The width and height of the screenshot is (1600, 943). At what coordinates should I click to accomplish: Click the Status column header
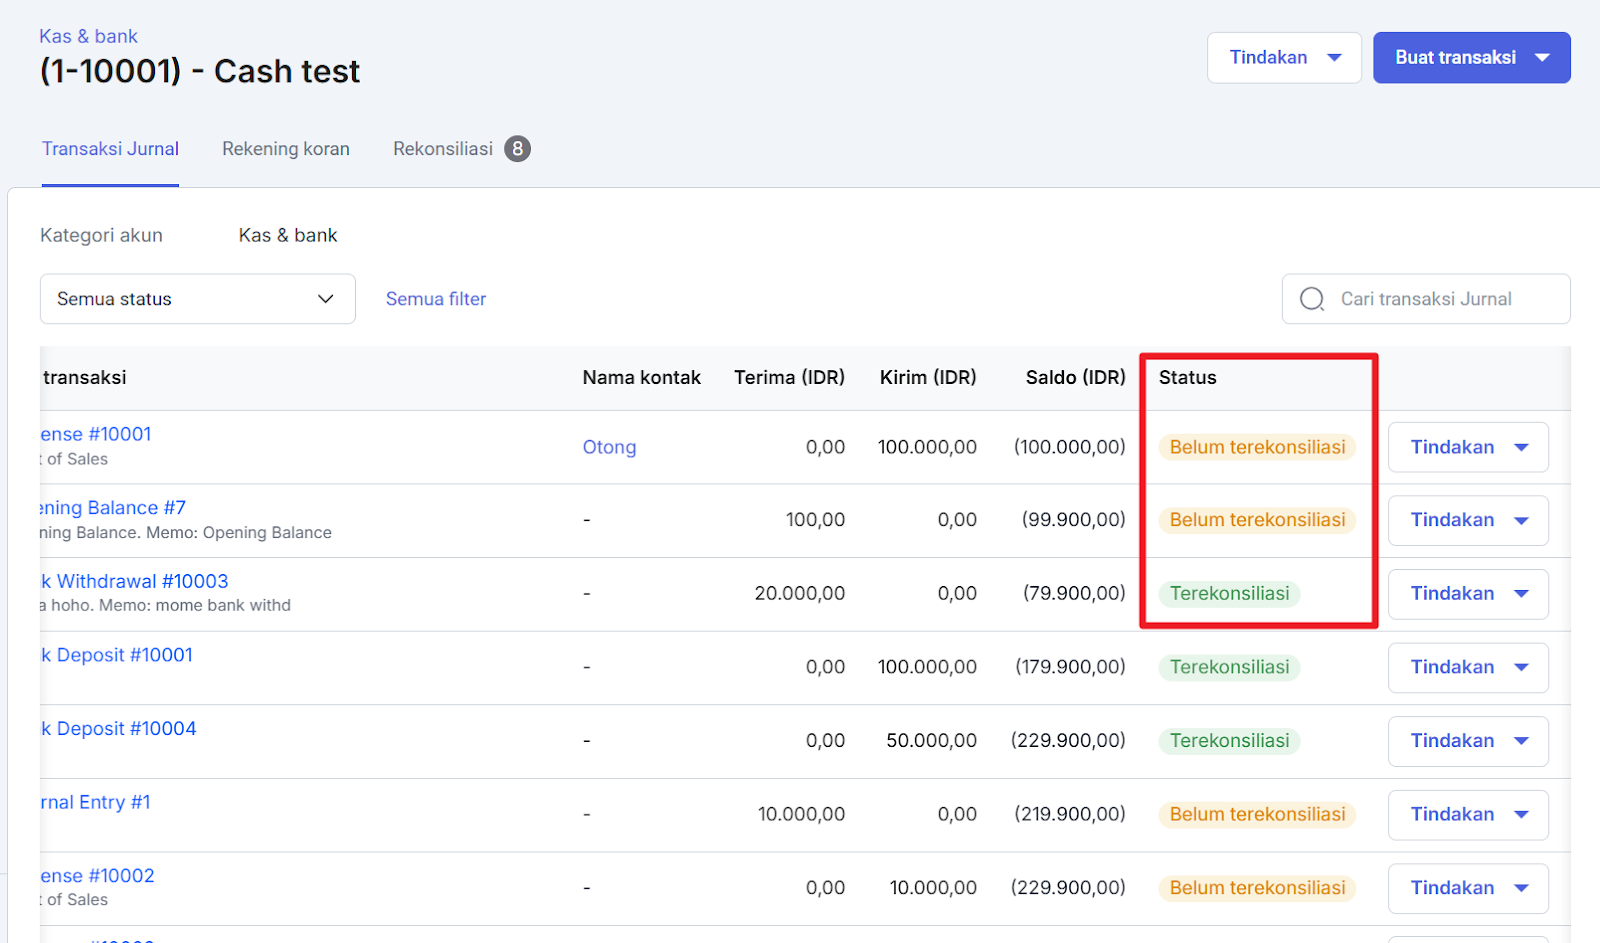pyautogui.click(x=1187, y=377)
